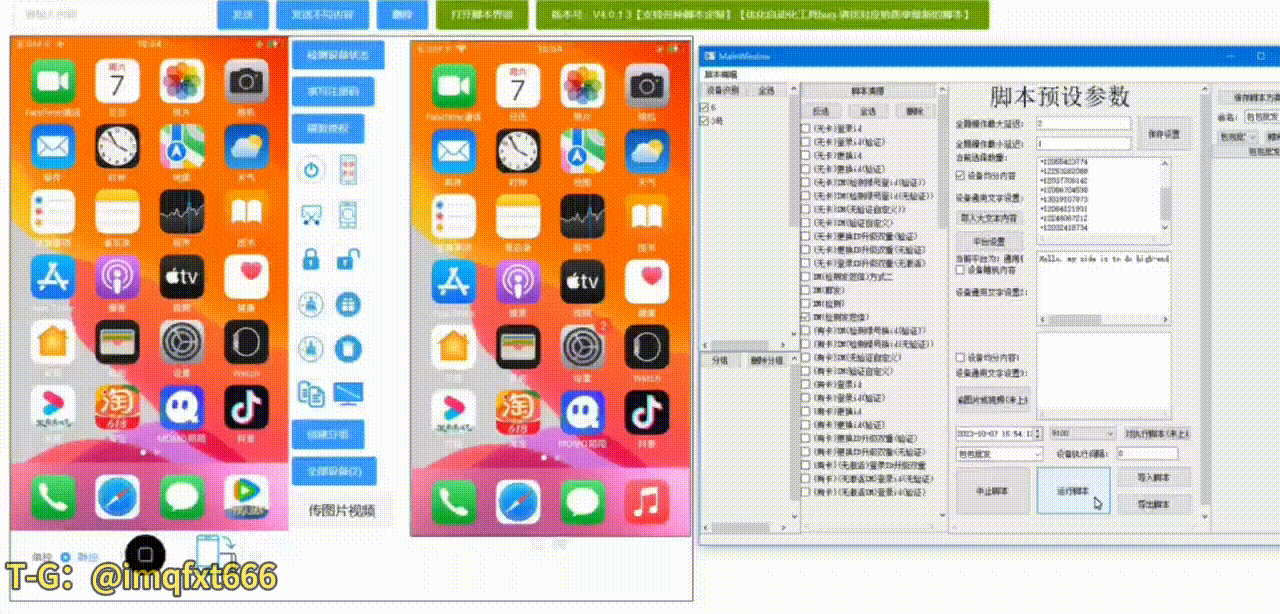Open MOMO app on the right phone screen
The width and height of the screenshot is (1280, 614).
[x=583, y=413]
